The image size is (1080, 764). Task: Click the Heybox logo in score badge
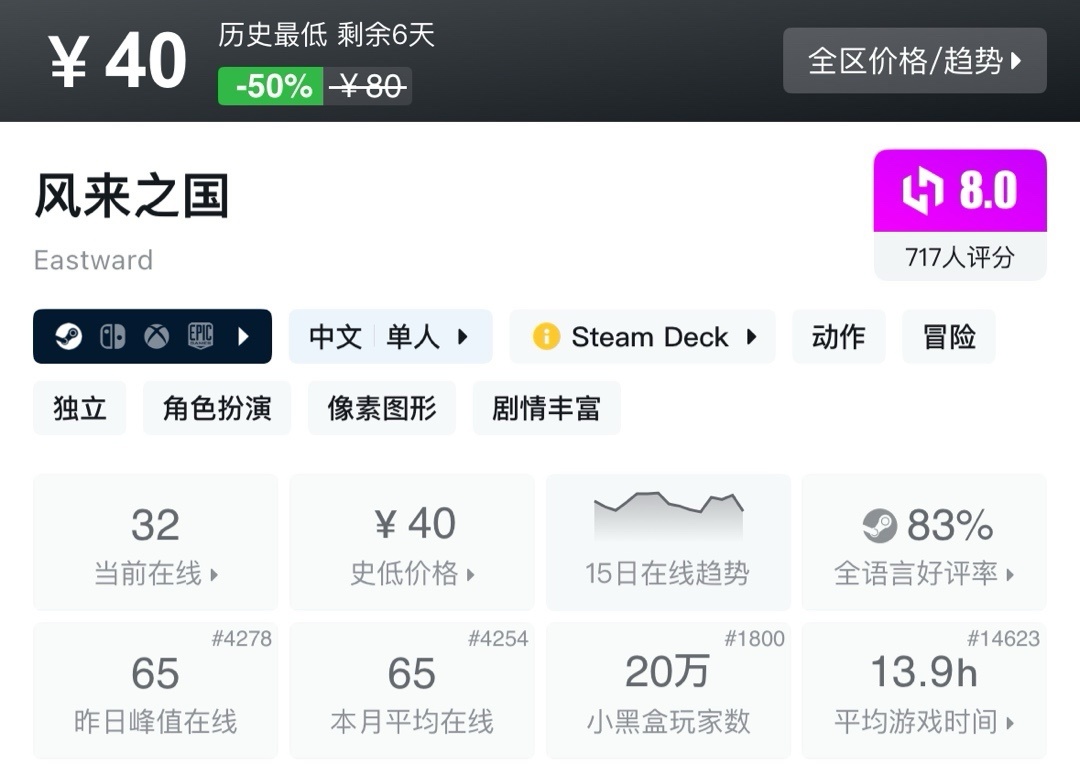[922, 191]
